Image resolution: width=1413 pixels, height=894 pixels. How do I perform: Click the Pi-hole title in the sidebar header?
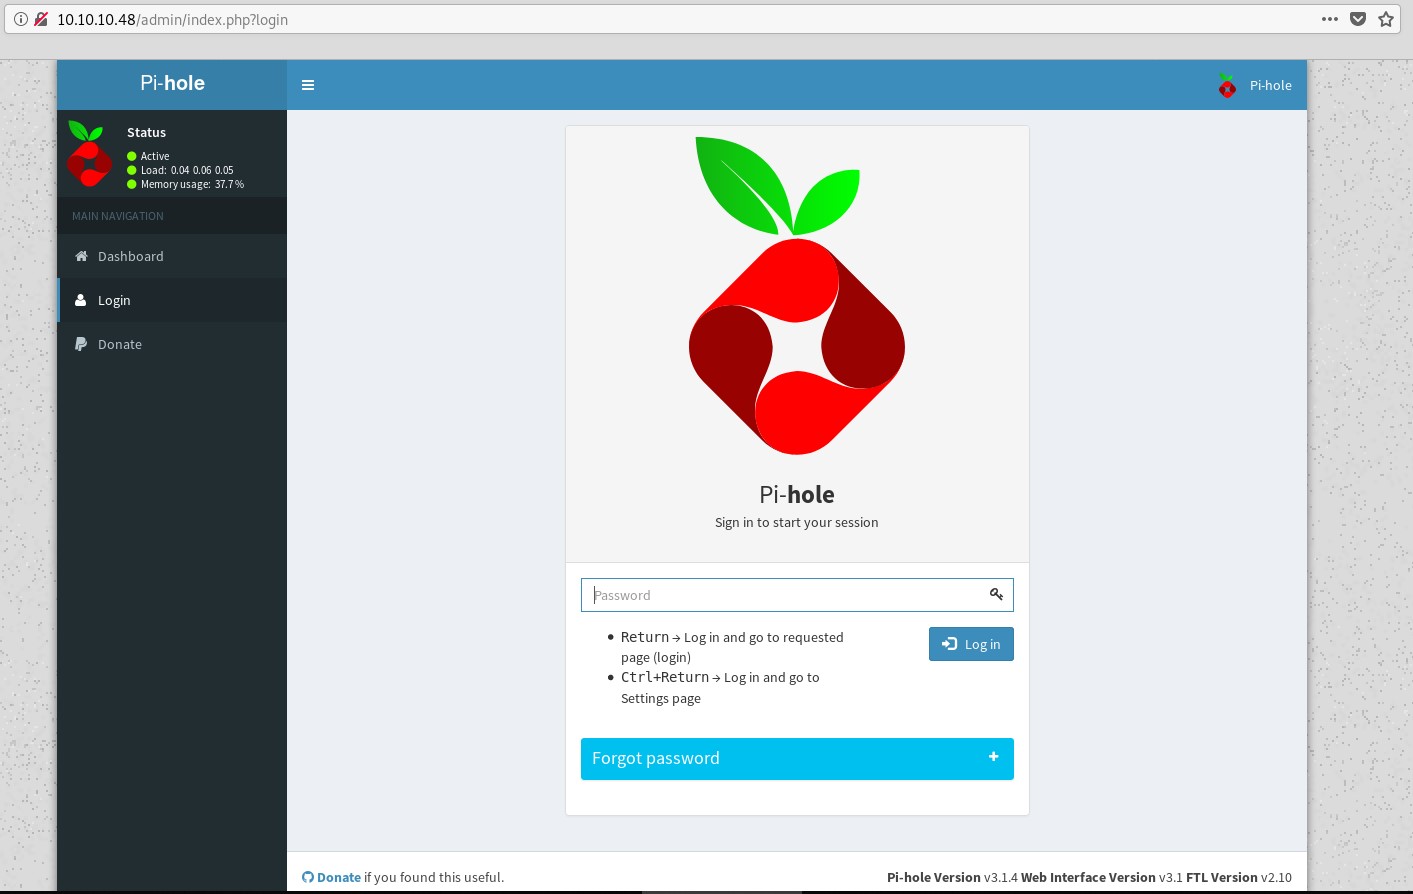click(172, 83)
